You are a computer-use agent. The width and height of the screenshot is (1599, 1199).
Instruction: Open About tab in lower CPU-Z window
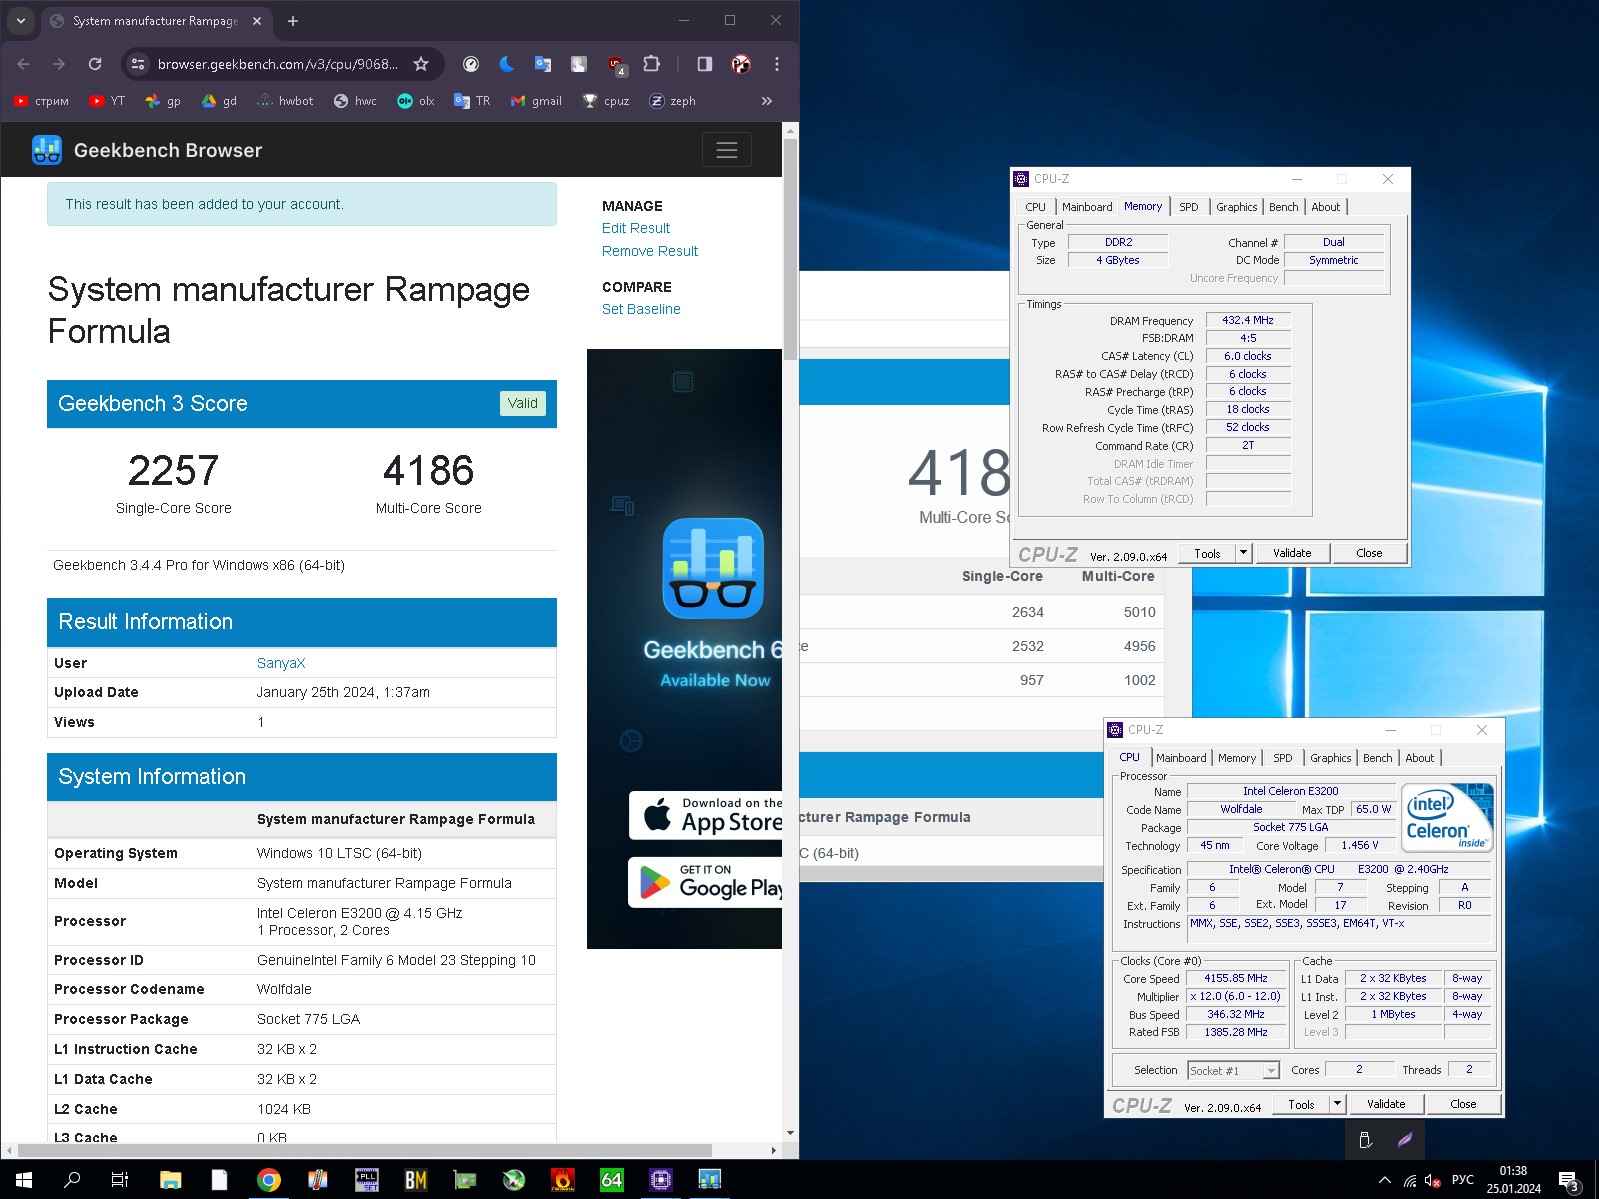pyautogui.click(x=1419, y=758)
